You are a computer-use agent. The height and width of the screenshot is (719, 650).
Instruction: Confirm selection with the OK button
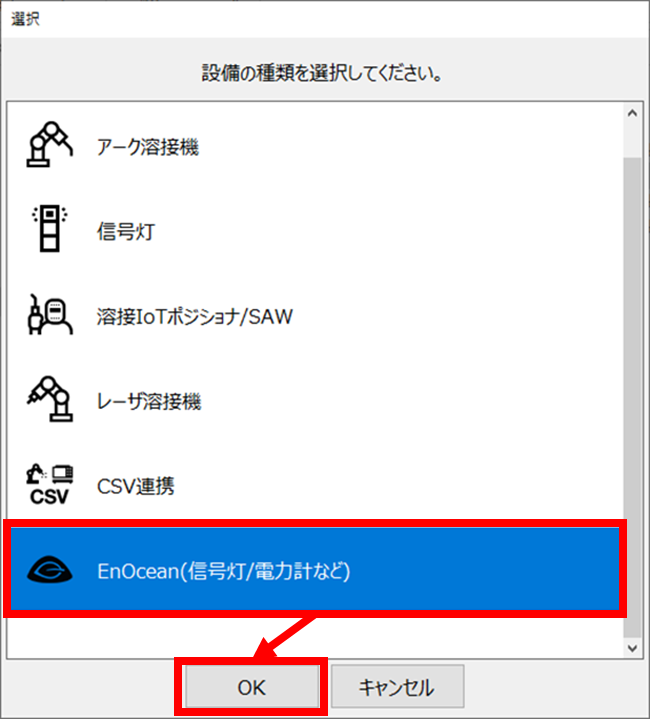252,687
